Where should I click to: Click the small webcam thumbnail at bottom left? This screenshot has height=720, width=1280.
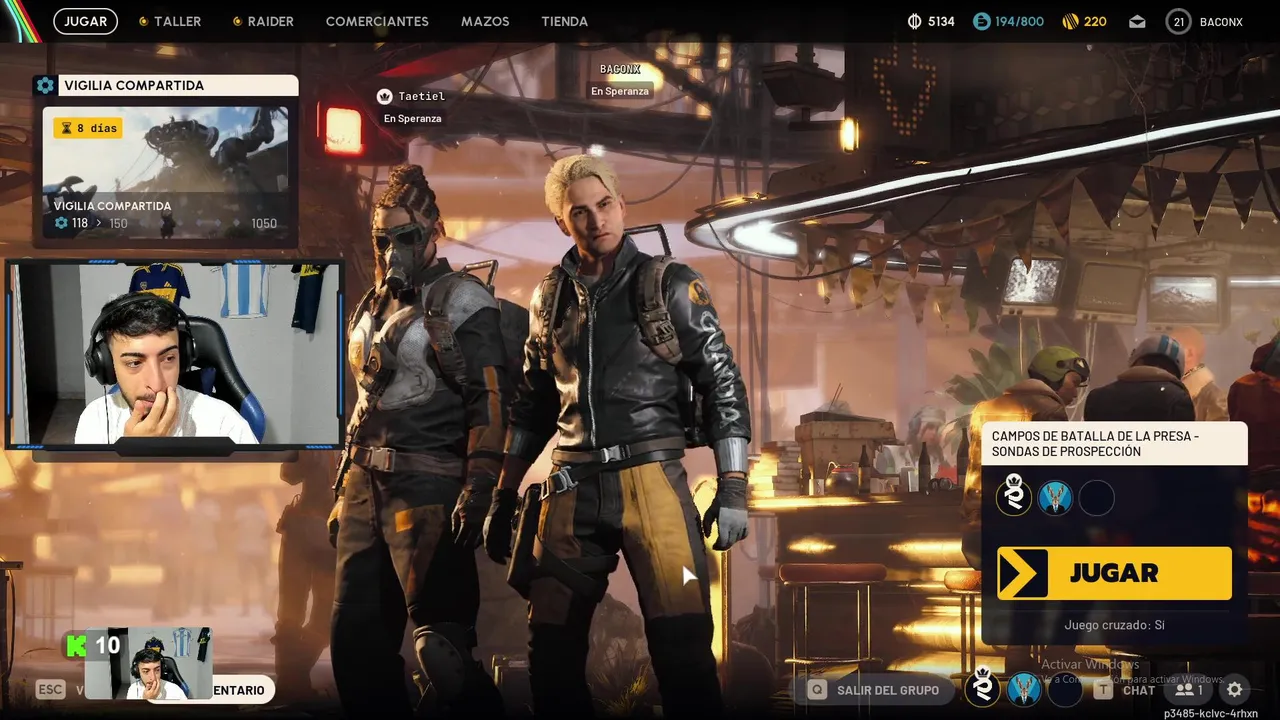click(x=148, y=663)
